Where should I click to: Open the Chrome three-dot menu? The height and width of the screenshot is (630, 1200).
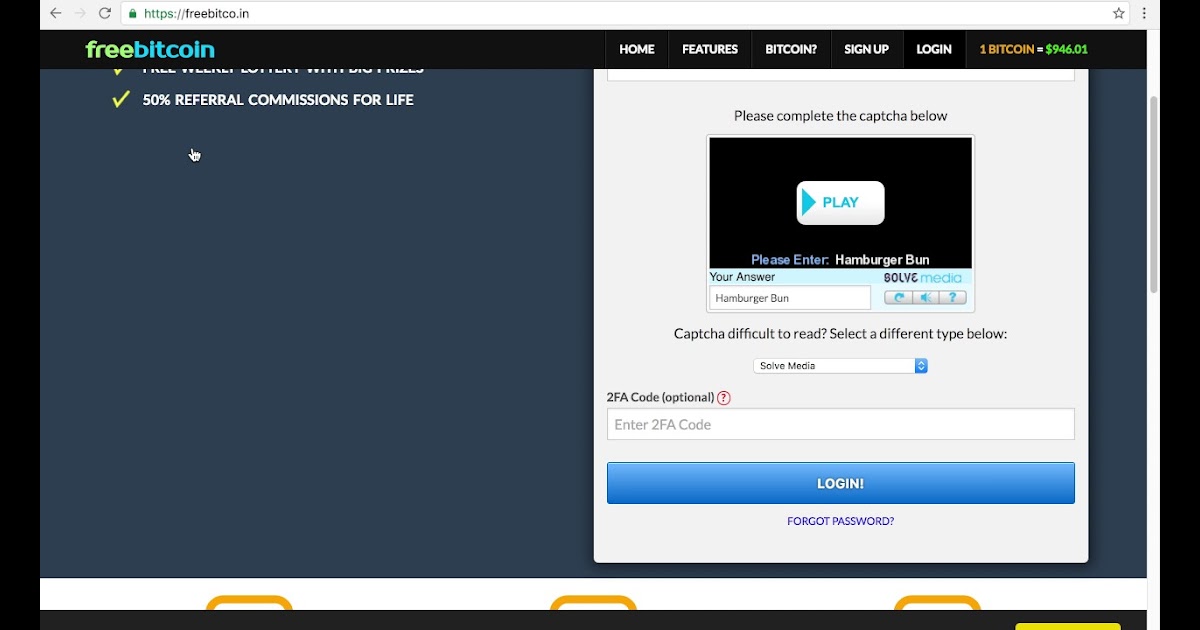[1144, 14]
